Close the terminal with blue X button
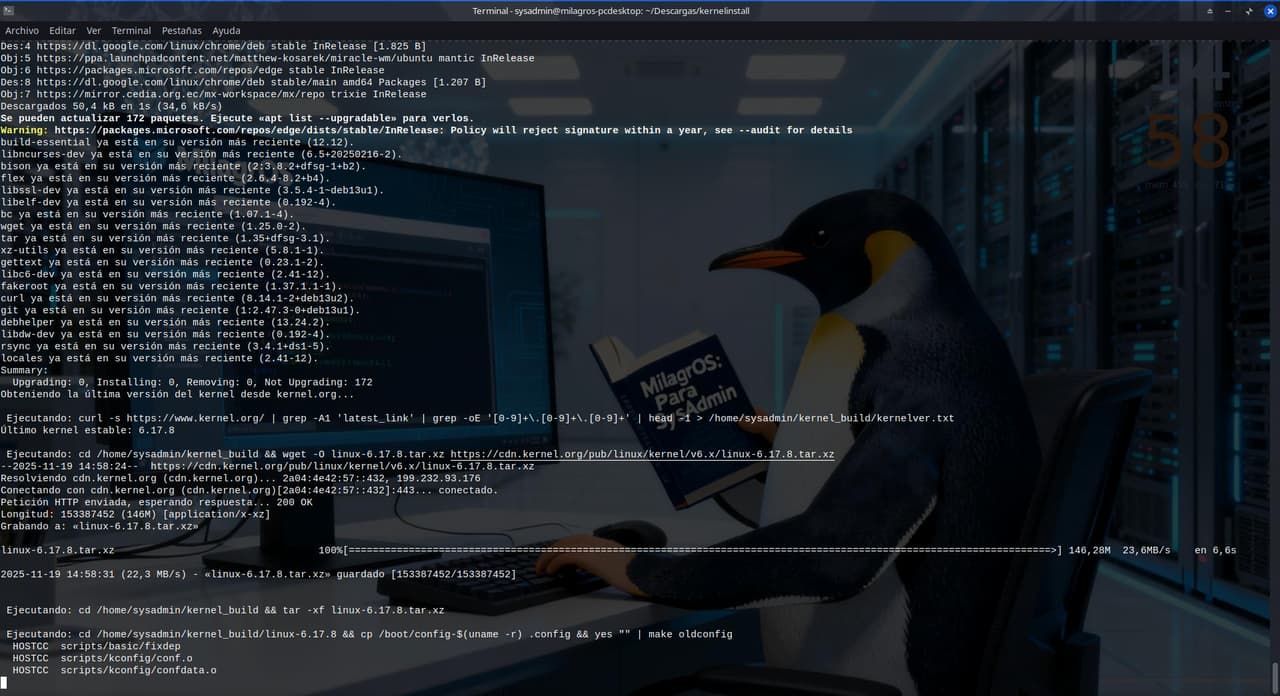 (1270, 10)
